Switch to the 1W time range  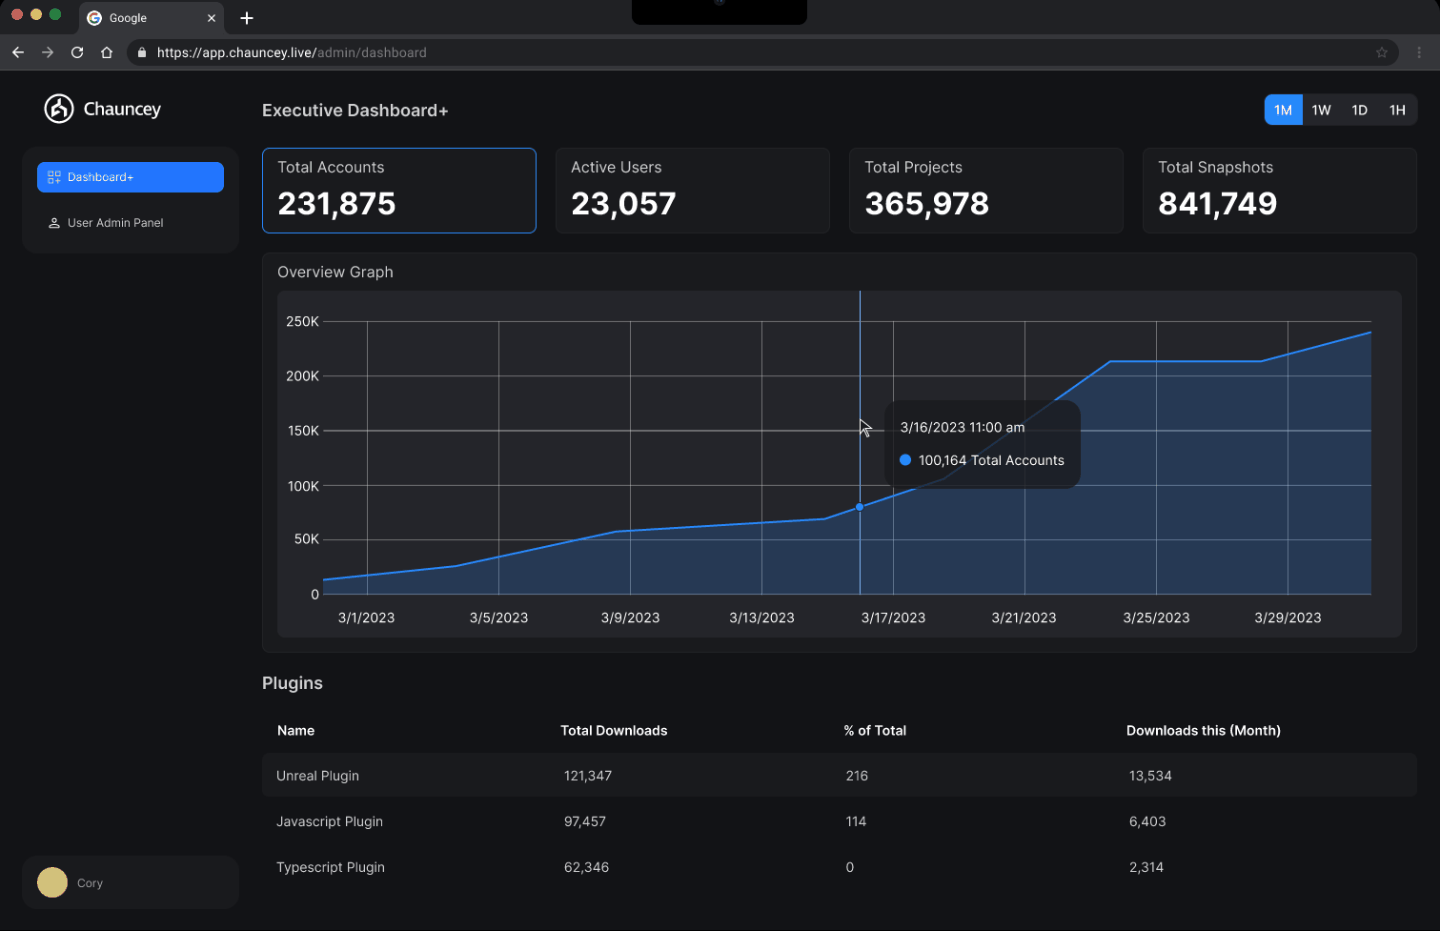pos(1321,110)
